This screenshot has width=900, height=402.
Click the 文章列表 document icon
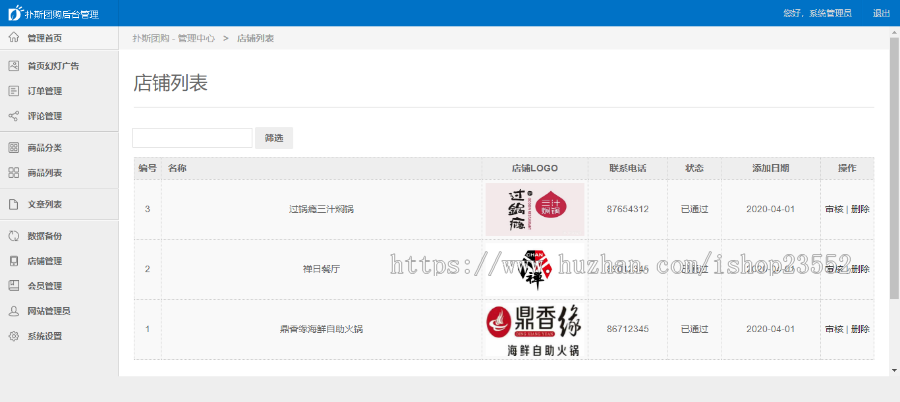(x=14, y=204)
